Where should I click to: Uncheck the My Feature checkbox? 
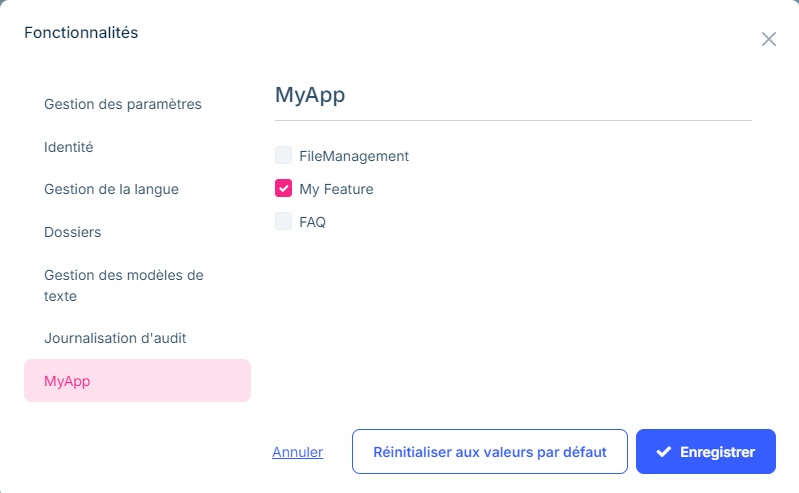(283, 188)
